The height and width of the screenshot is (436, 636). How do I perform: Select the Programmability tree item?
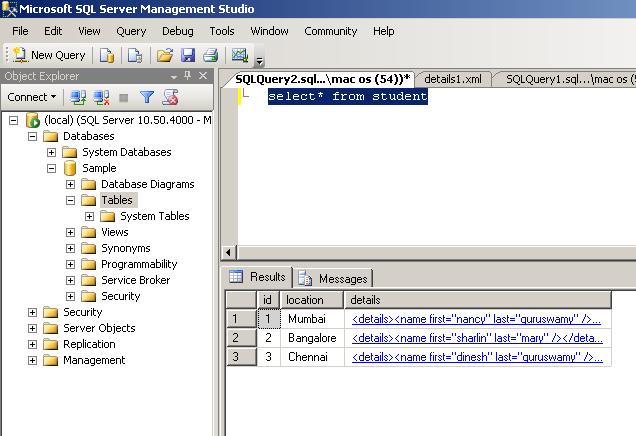point(139,264)
